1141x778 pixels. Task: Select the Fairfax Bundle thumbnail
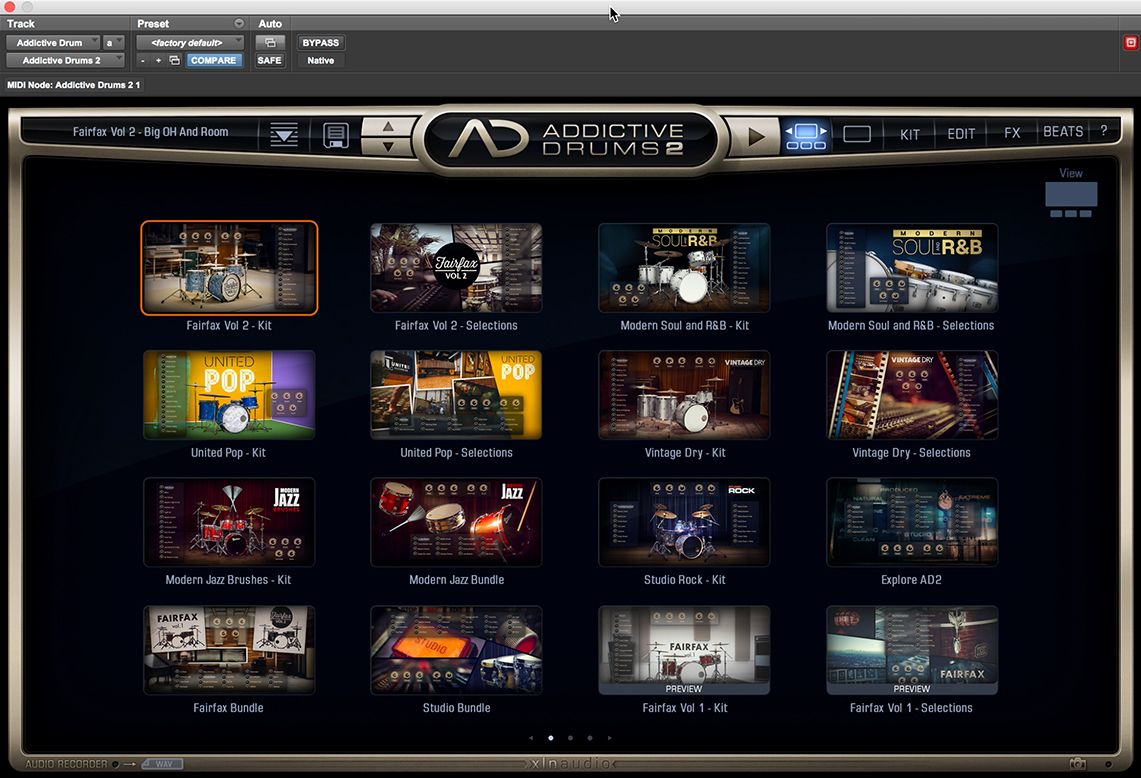229,650
